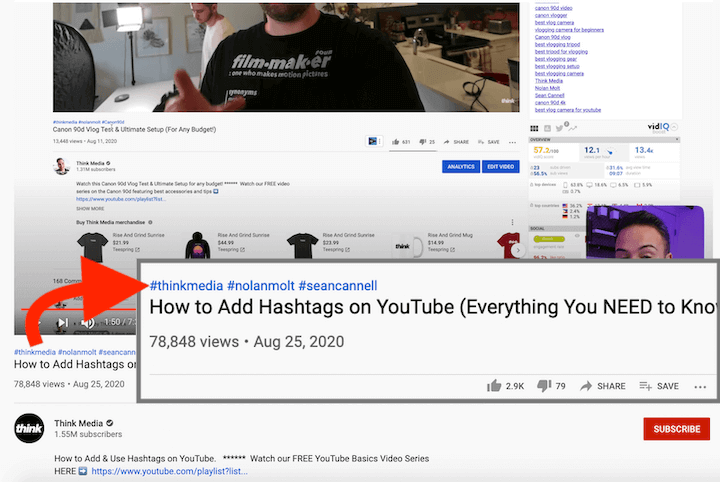Click Think Media channel name with 1.55M subscribers
The image size is (720, 482).
pyautogui.click(x=79, y=423)
